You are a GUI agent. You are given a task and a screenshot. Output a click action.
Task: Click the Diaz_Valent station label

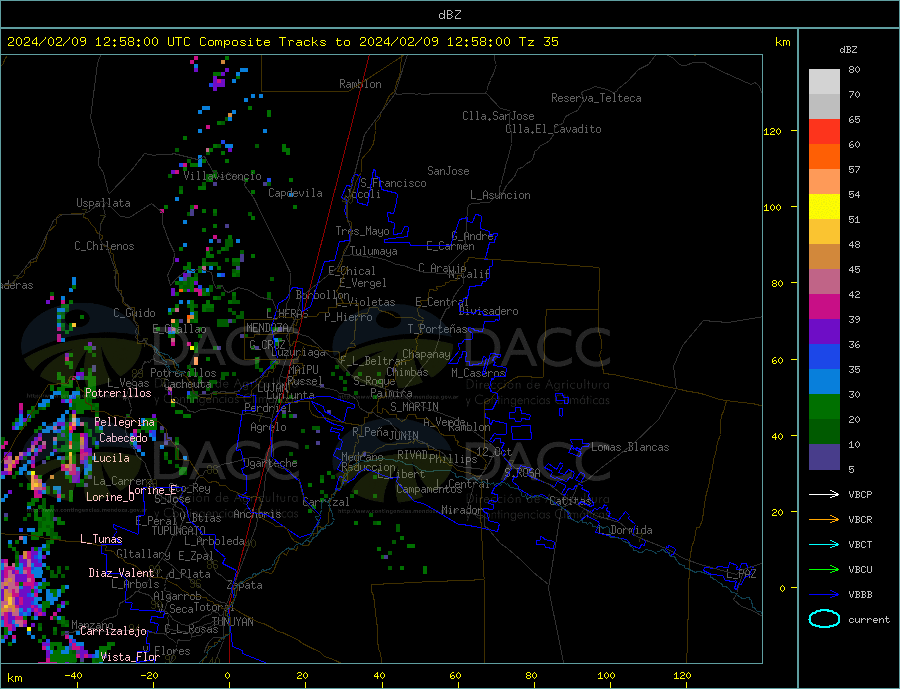121,573
